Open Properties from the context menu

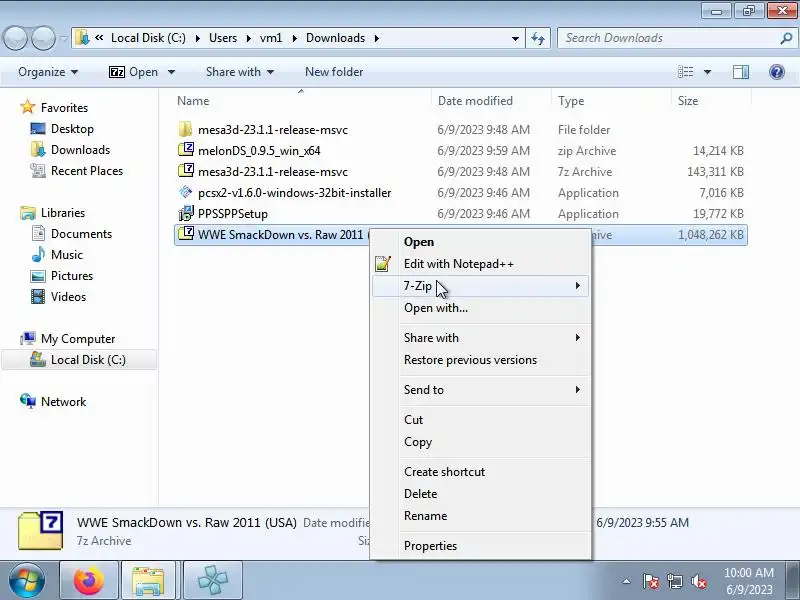click(x=480, y=546)
